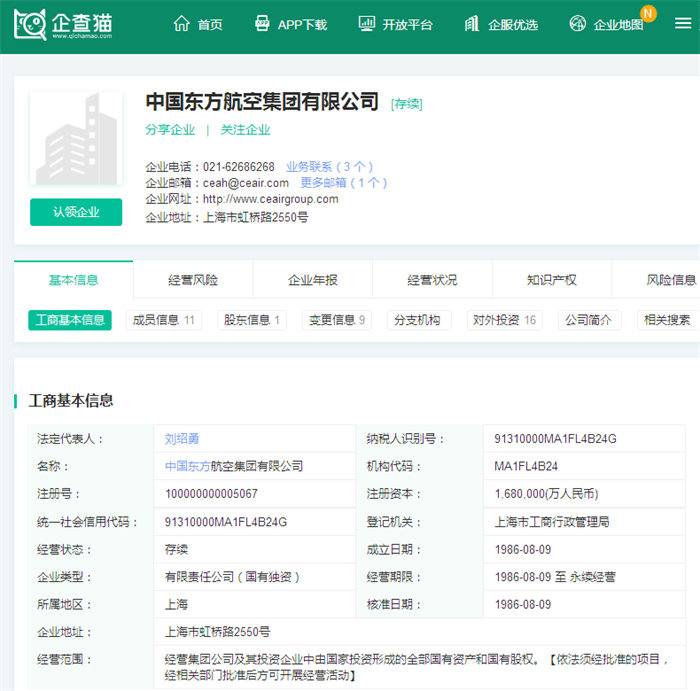Image resolution: width=700 pixels, height=691 pixels.
Task: Click 核准日期 value 1986-08-09
Action: [x=523, y=604]
